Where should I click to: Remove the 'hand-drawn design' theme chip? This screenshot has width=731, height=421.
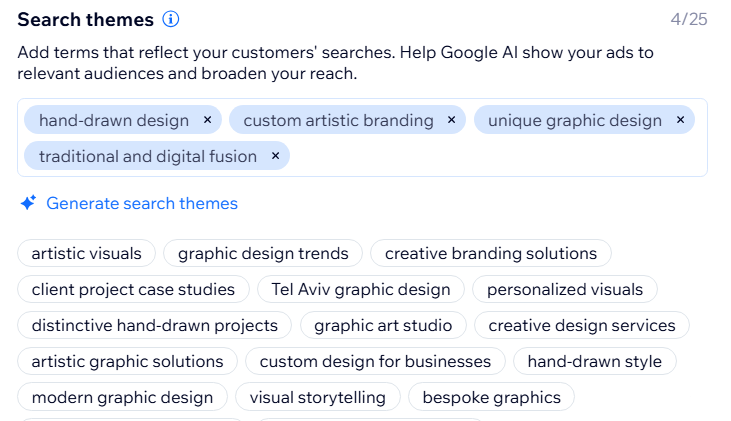click(x=207, y=120)
